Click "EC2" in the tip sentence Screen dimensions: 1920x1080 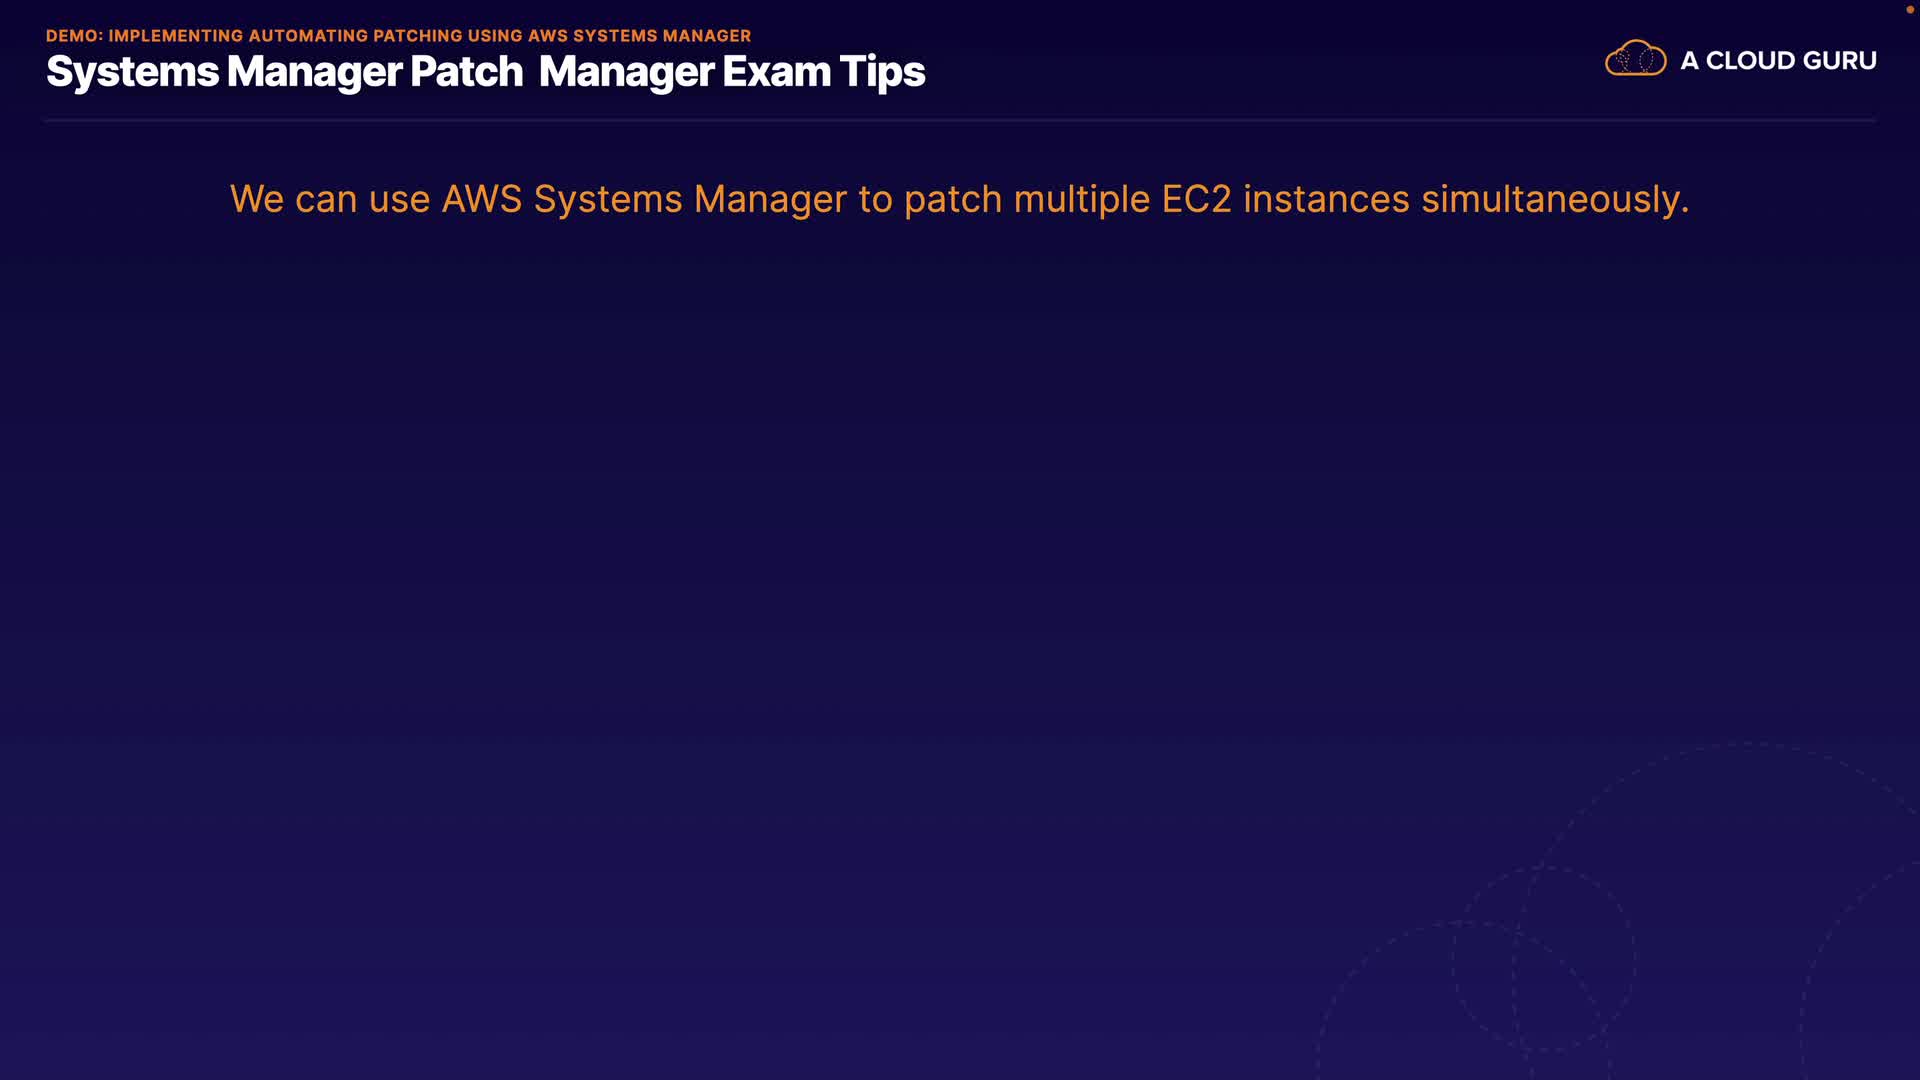point(1196,199)
